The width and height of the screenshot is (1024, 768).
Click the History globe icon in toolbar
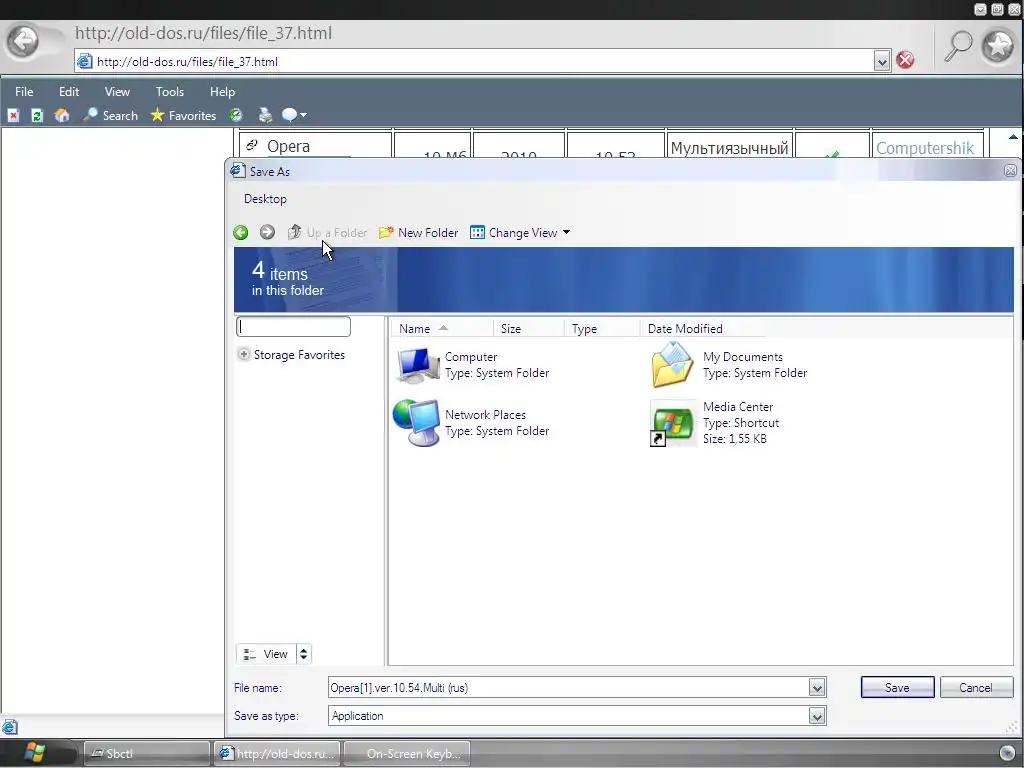(x=236, y=116)
